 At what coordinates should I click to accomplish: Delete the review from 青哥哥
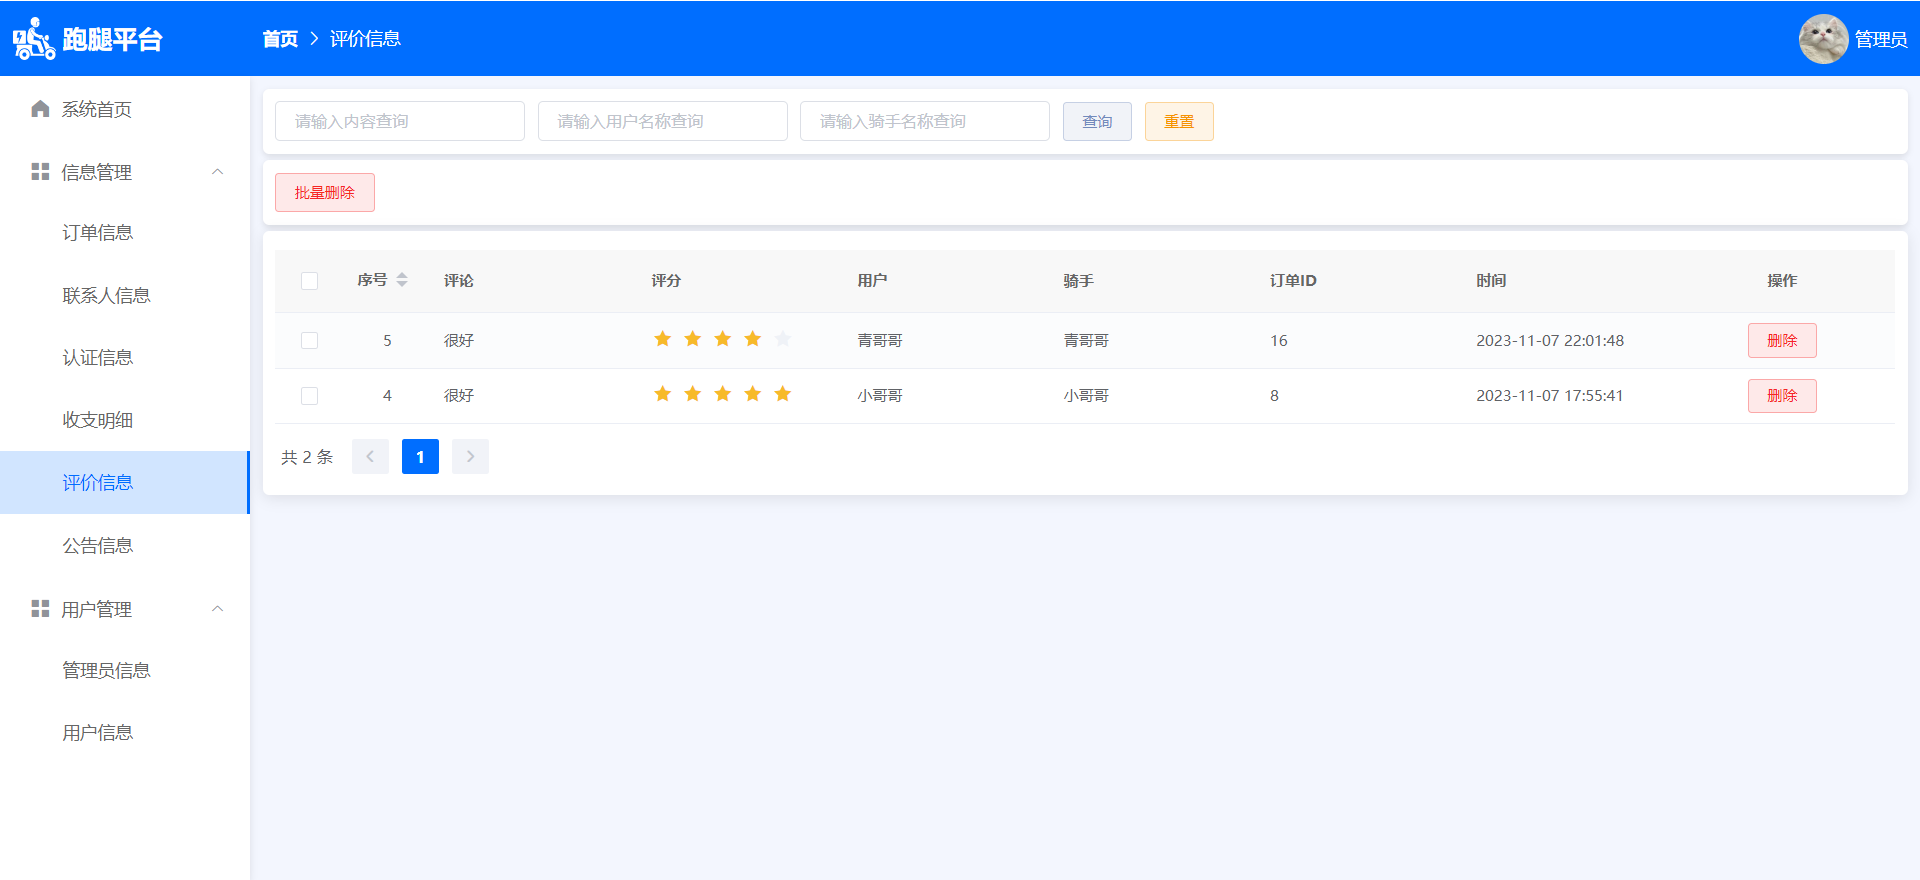coord(1782,340)
